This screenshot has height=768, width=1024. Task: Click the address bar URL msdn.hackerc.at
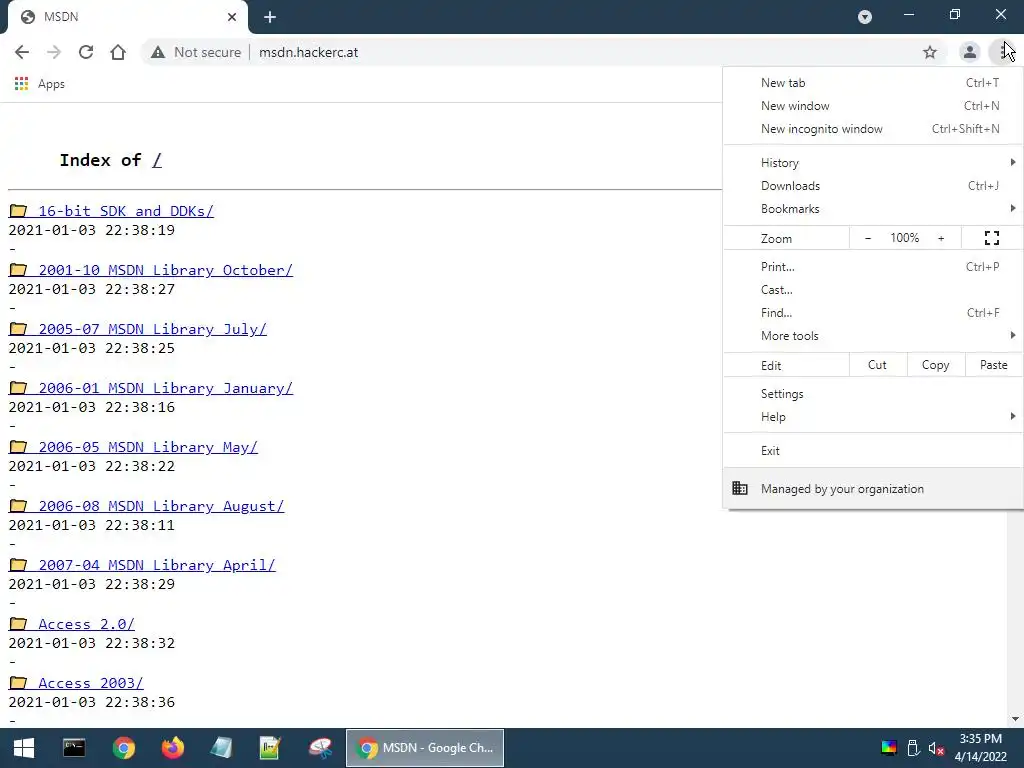coord(308,52)
